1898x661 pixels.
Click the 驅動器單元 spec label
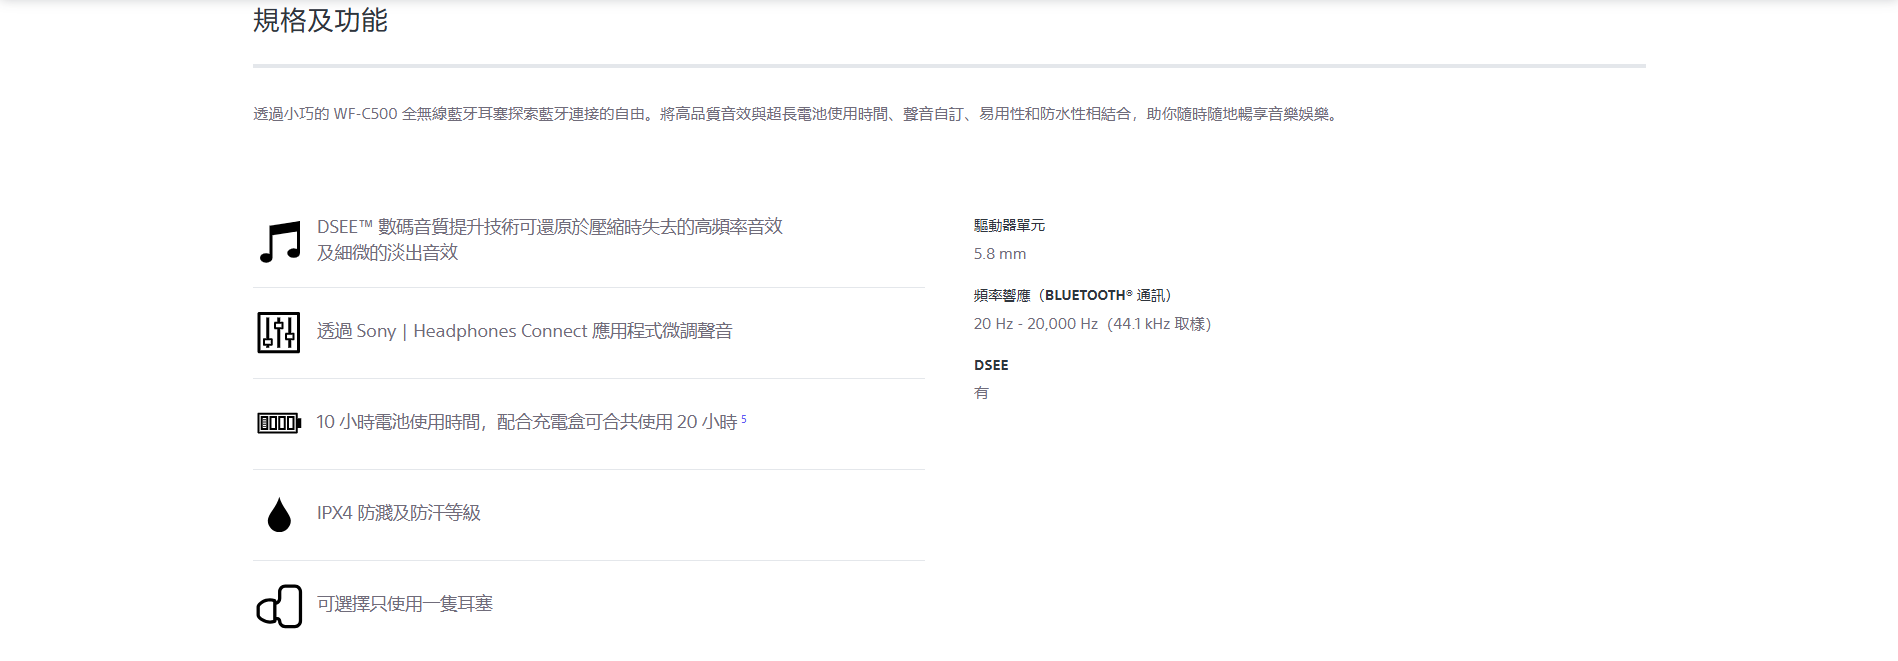point(1009,226)
